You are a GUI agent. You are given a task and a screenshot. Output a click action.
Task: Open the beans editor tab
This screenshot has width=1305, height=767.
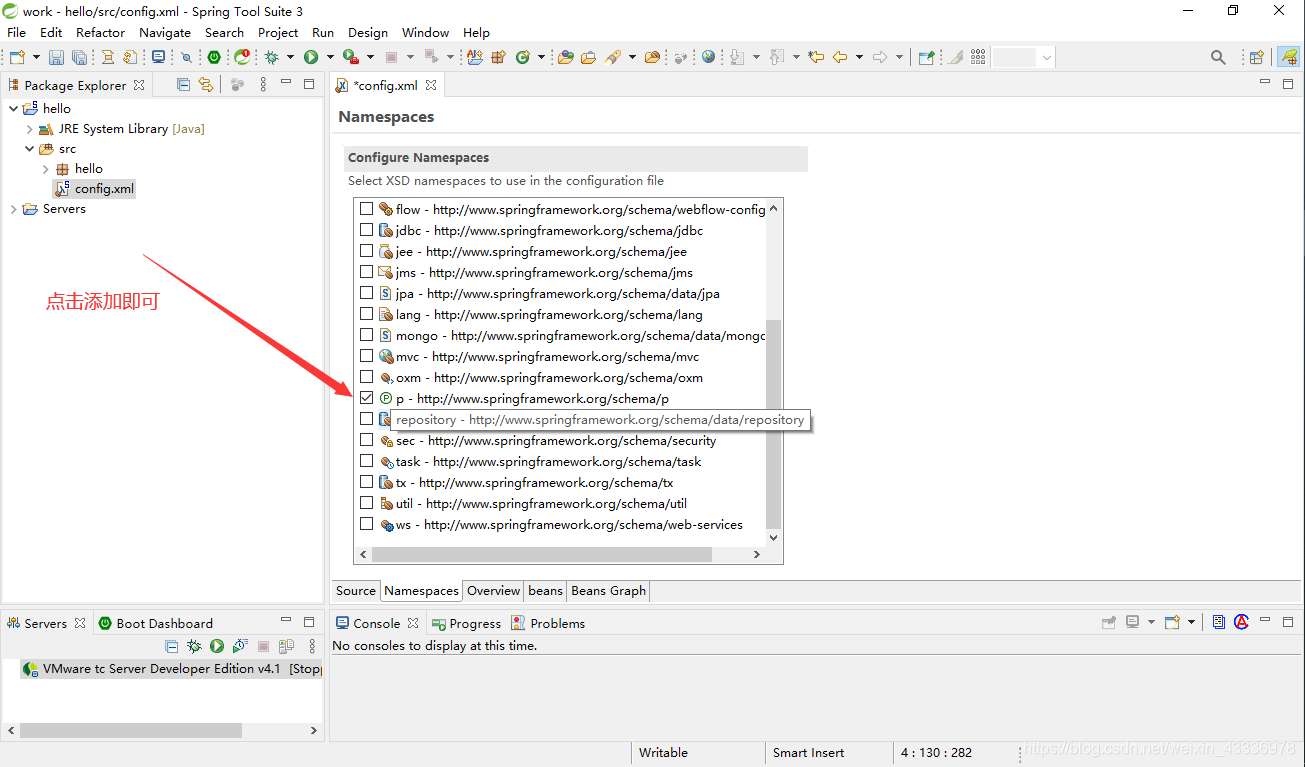pos(545,591)
